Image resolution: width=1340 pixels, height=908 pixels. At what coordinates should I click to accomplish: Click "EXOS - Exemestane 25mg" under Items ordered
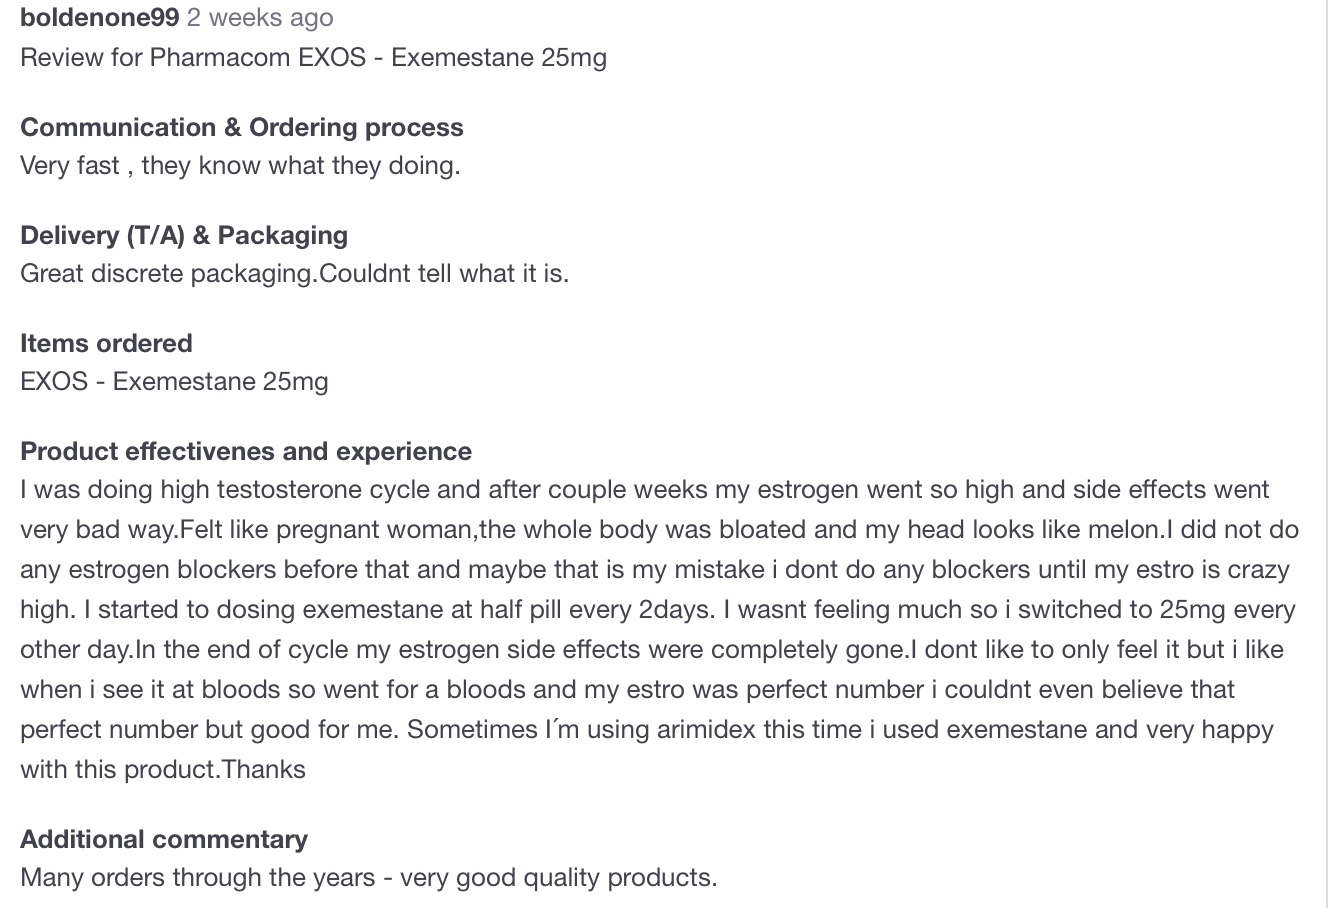174,381
